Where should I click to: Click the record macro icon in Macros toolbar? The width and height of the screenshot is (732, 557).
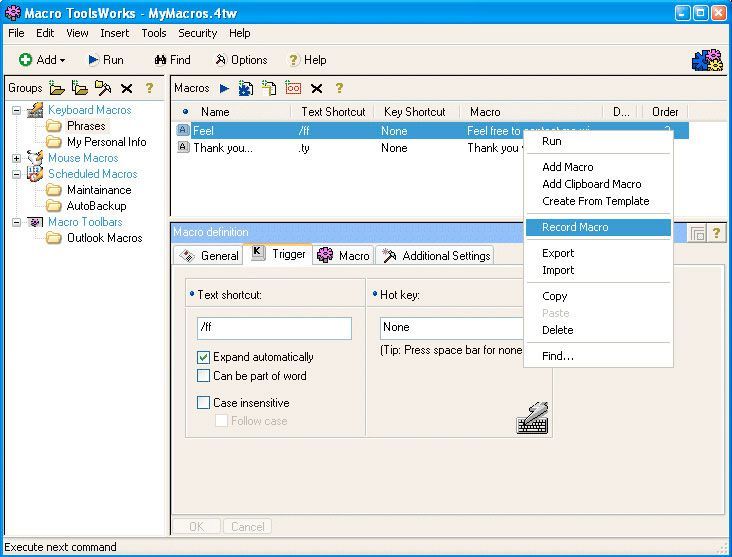293,88
